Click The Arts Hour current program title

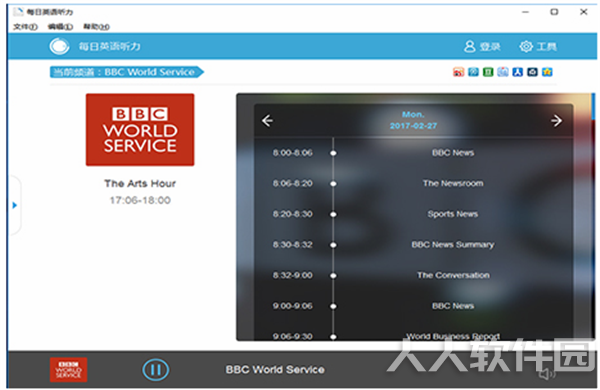pyautogui.click(x=140, y=183)
